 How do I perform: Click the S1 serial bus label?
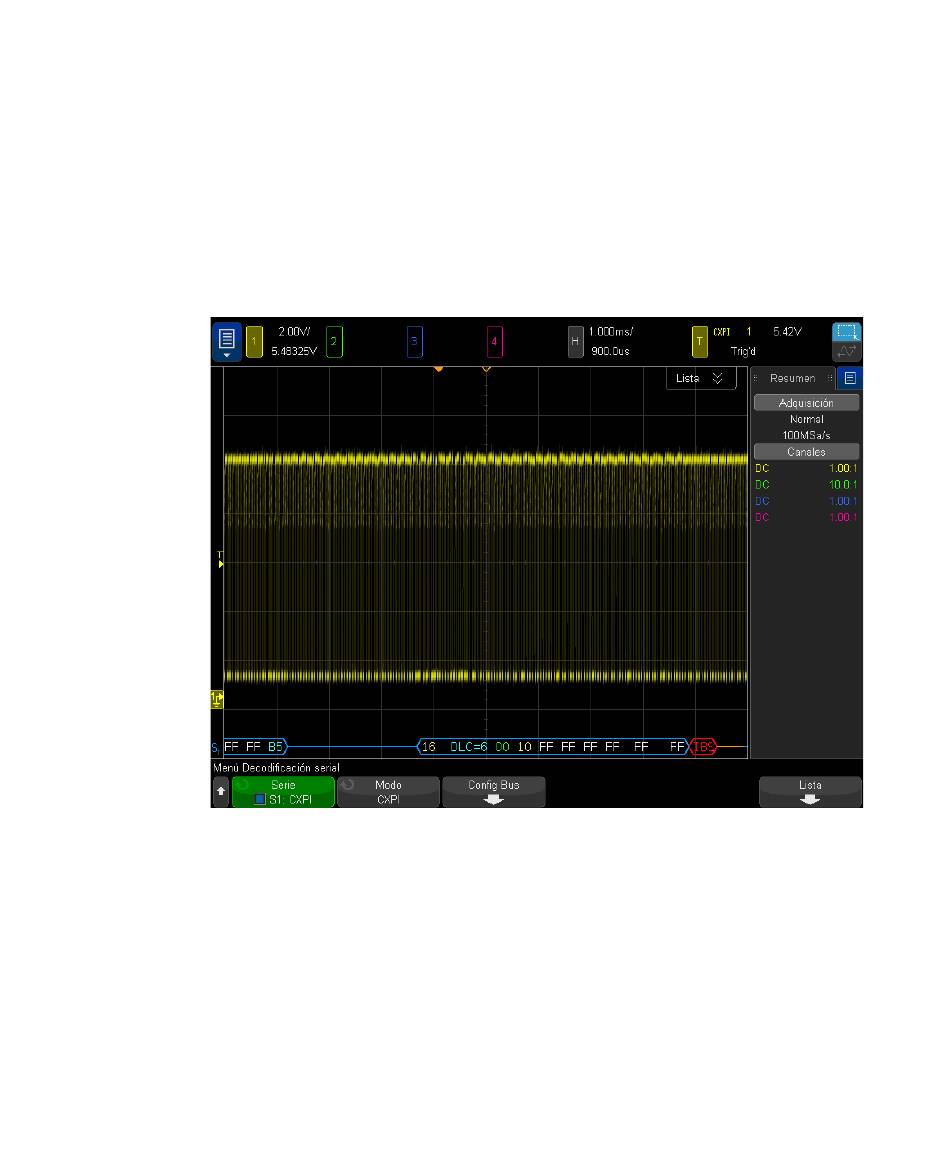coord(215,747)
